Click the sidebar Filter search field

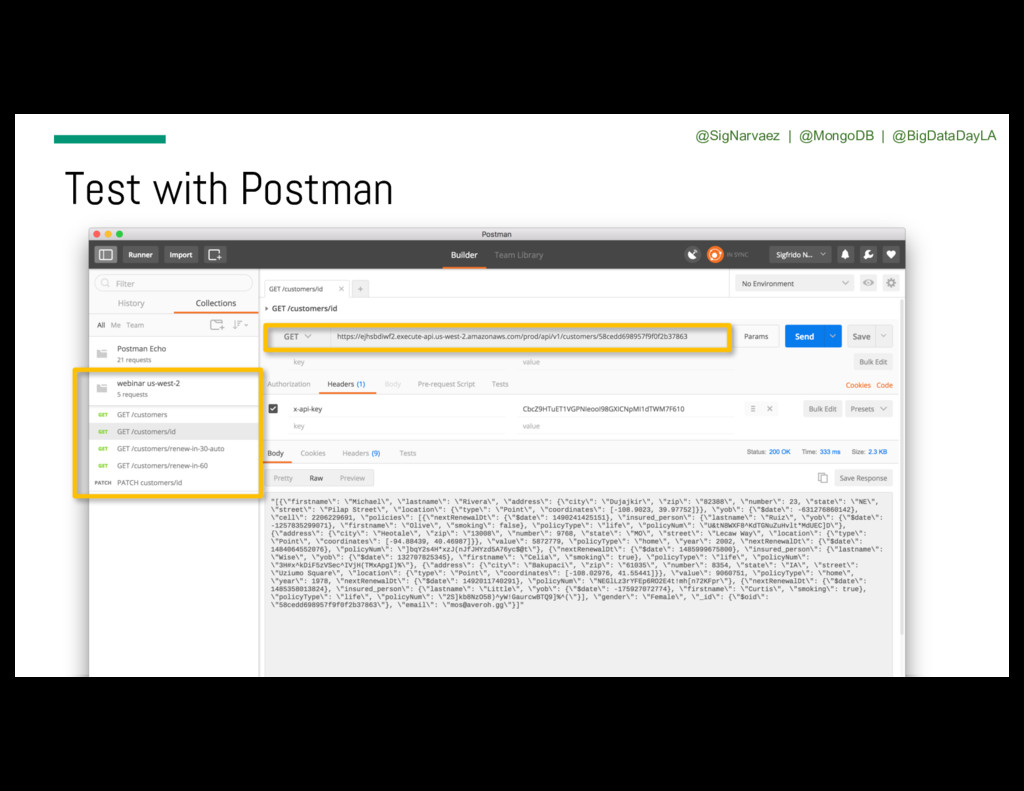pos(174,283)
